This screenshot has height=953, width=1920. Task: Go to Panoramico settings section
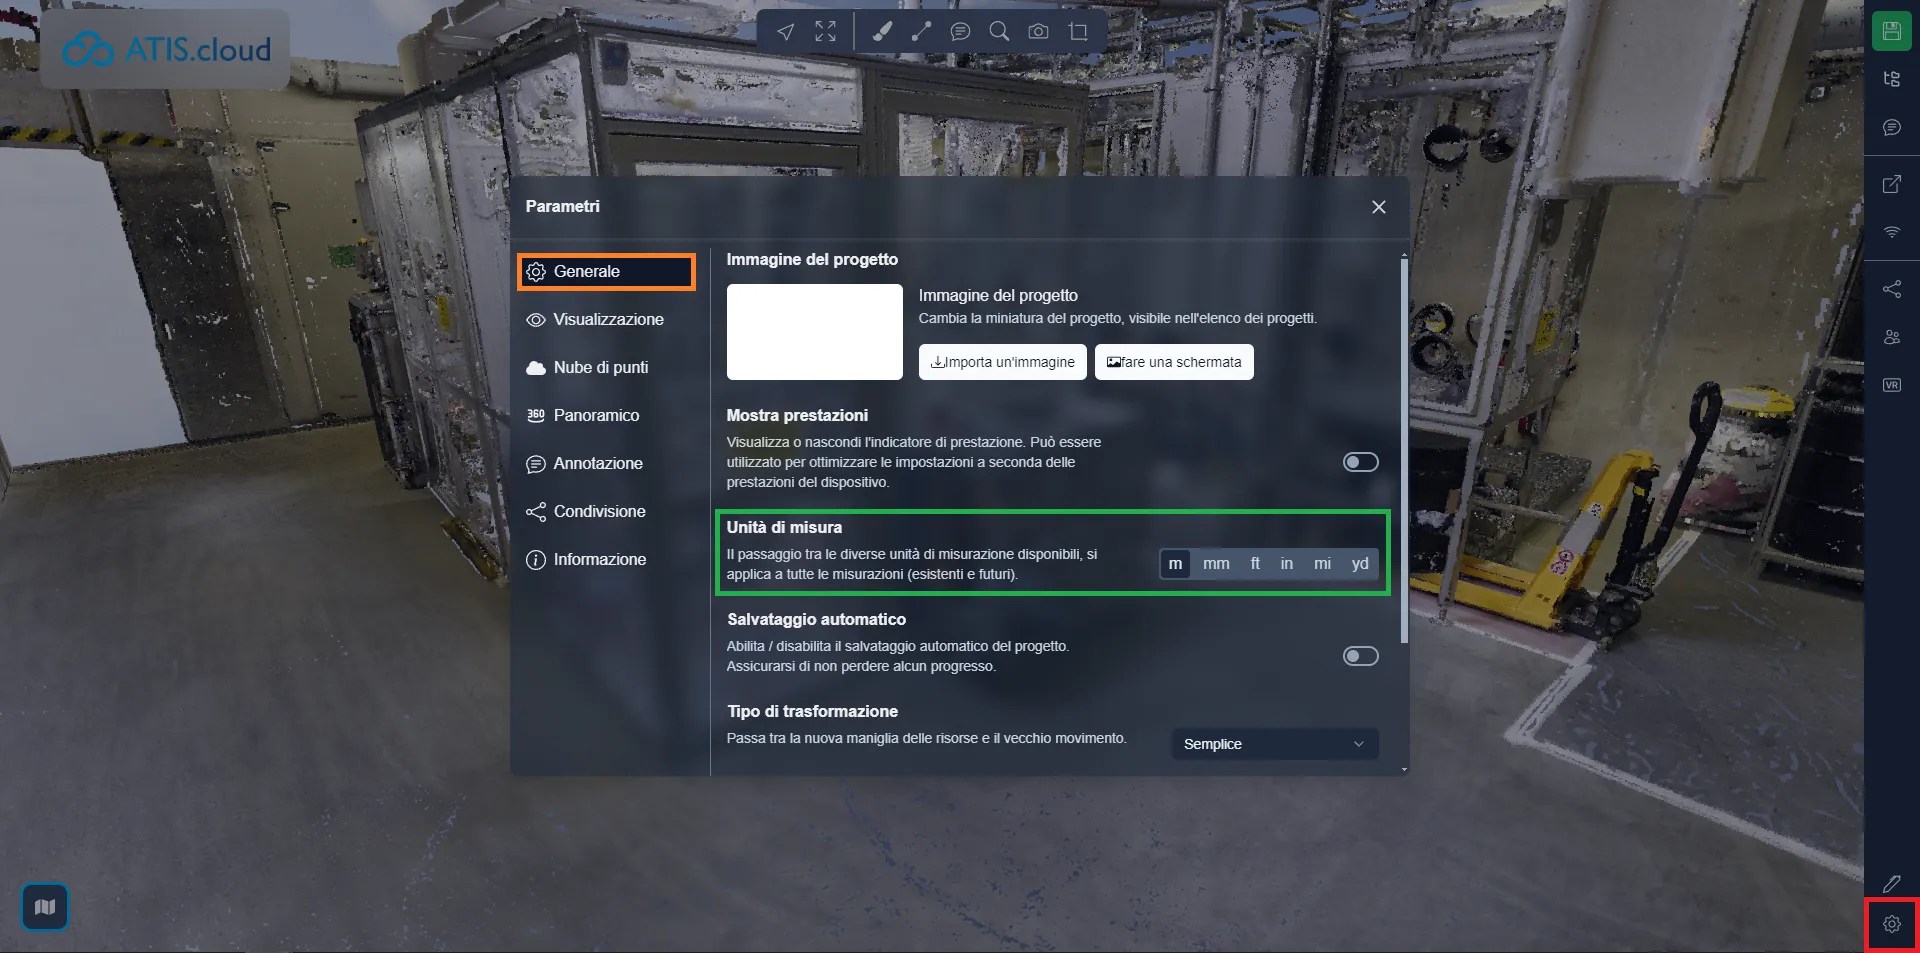pyautogui.click(x=606, y=416)
